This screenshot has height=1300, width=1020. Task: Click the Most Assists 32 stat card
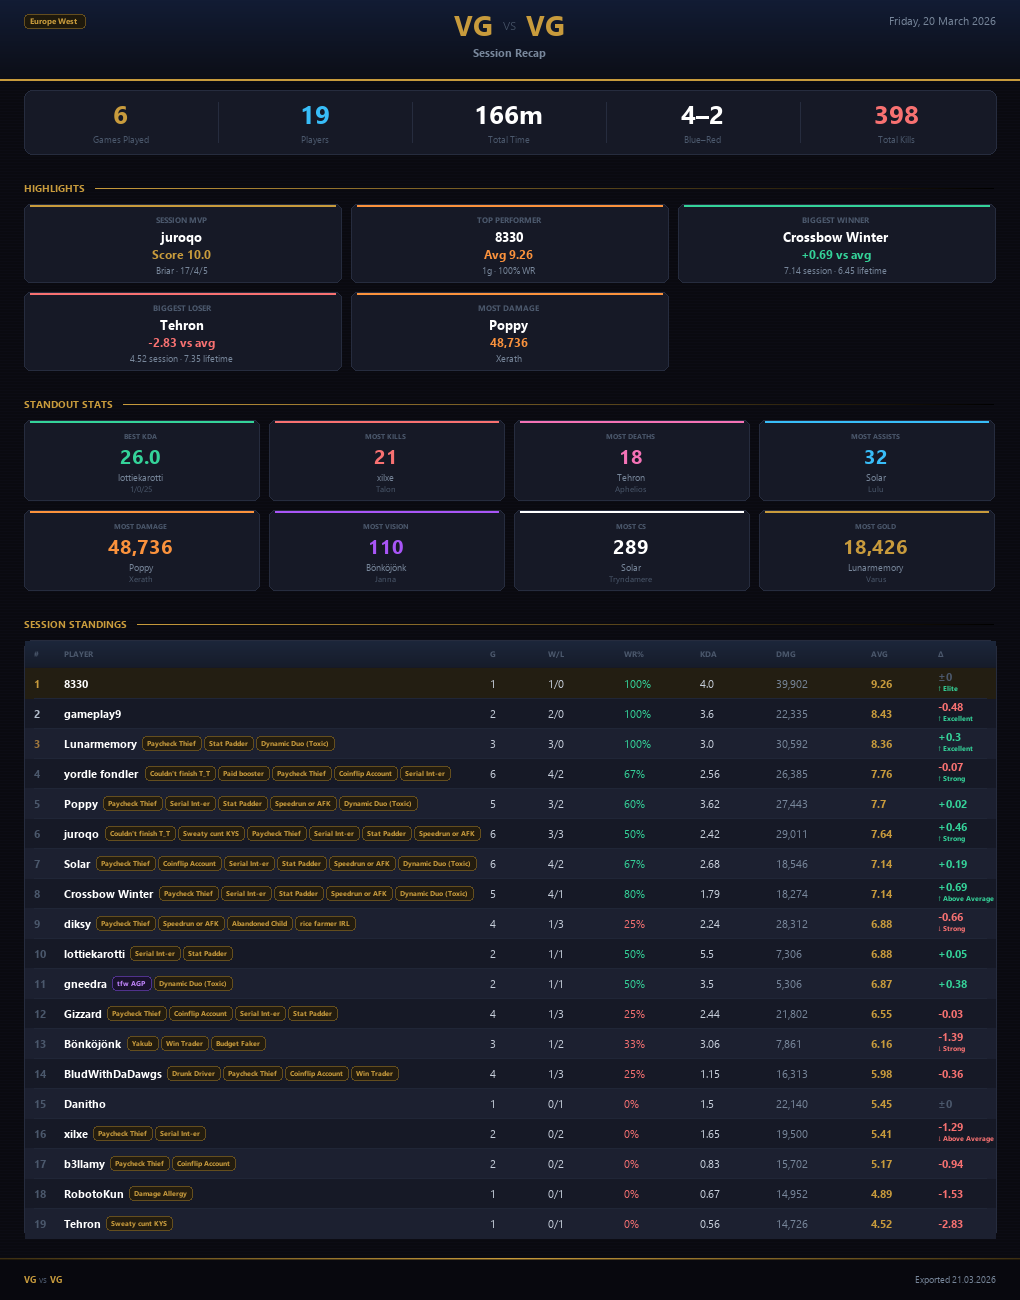876,461
